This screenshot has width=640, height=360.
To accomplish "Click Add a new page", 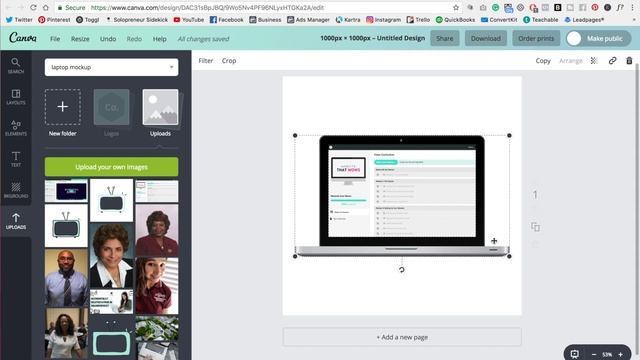I will tap(402, 337).
